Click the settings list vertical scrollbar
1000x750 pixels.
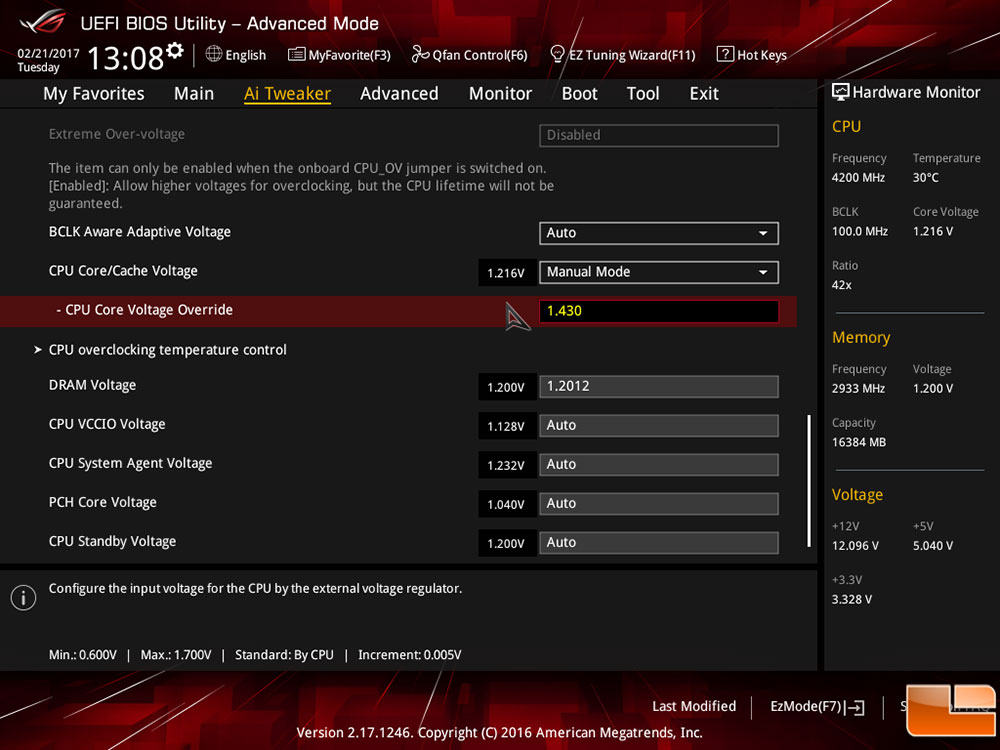coord(809,481)
